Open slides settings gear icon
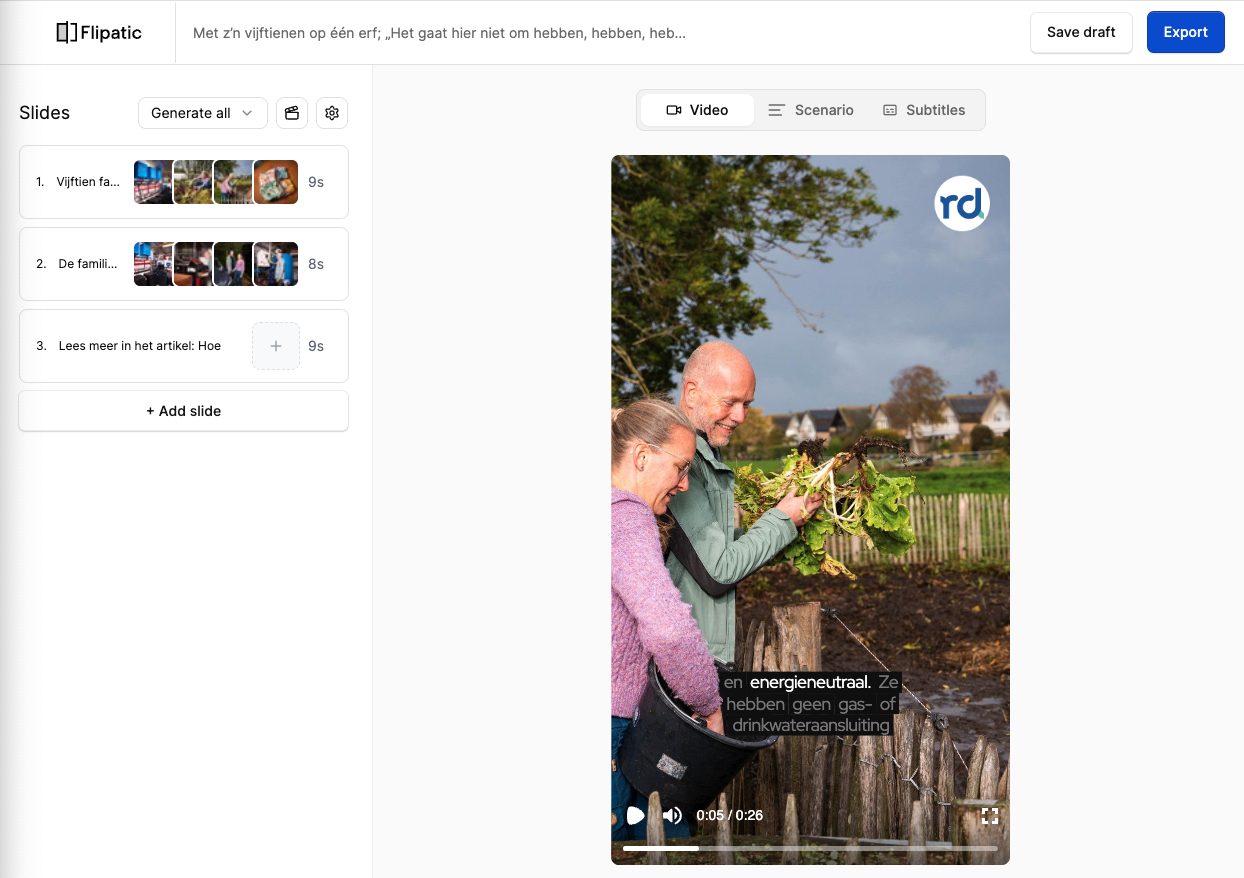This screenshot has height=878, width=1244. click(332, 113)
